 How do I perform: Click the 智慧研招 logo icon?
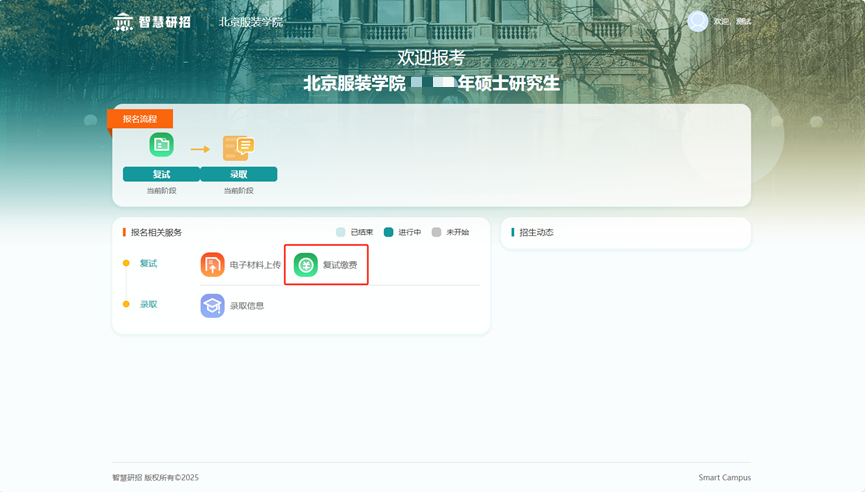[123, 21]
